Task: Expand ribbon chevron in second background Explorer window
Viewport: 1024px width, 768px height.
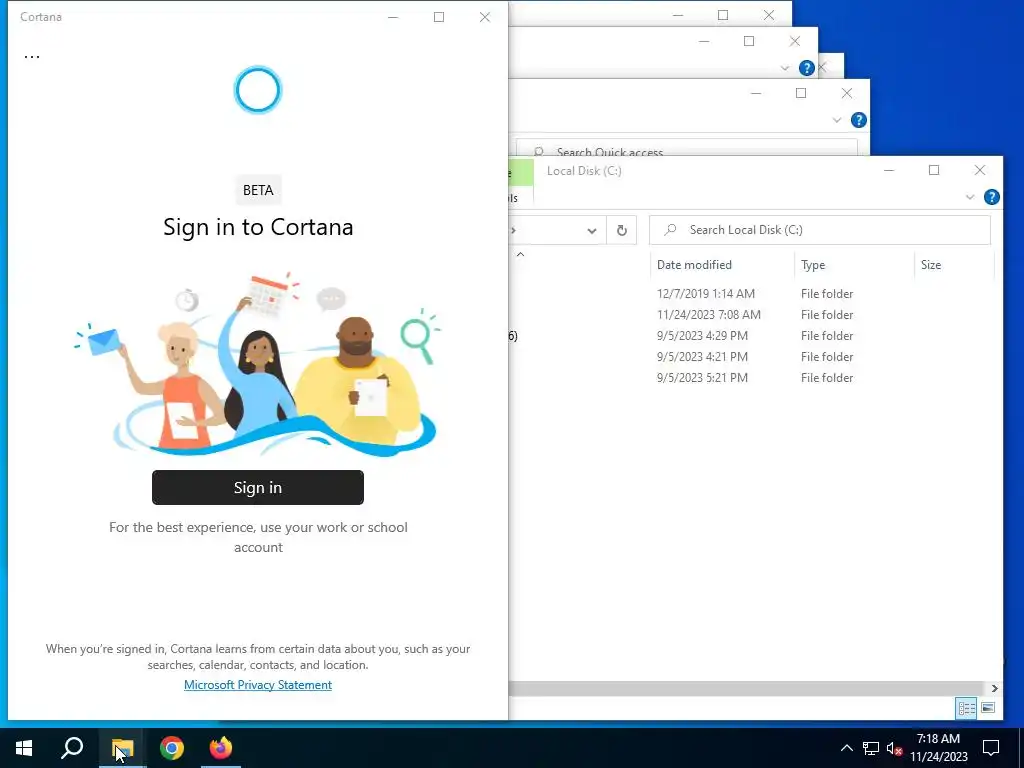Action: click(x=785, y=68)
